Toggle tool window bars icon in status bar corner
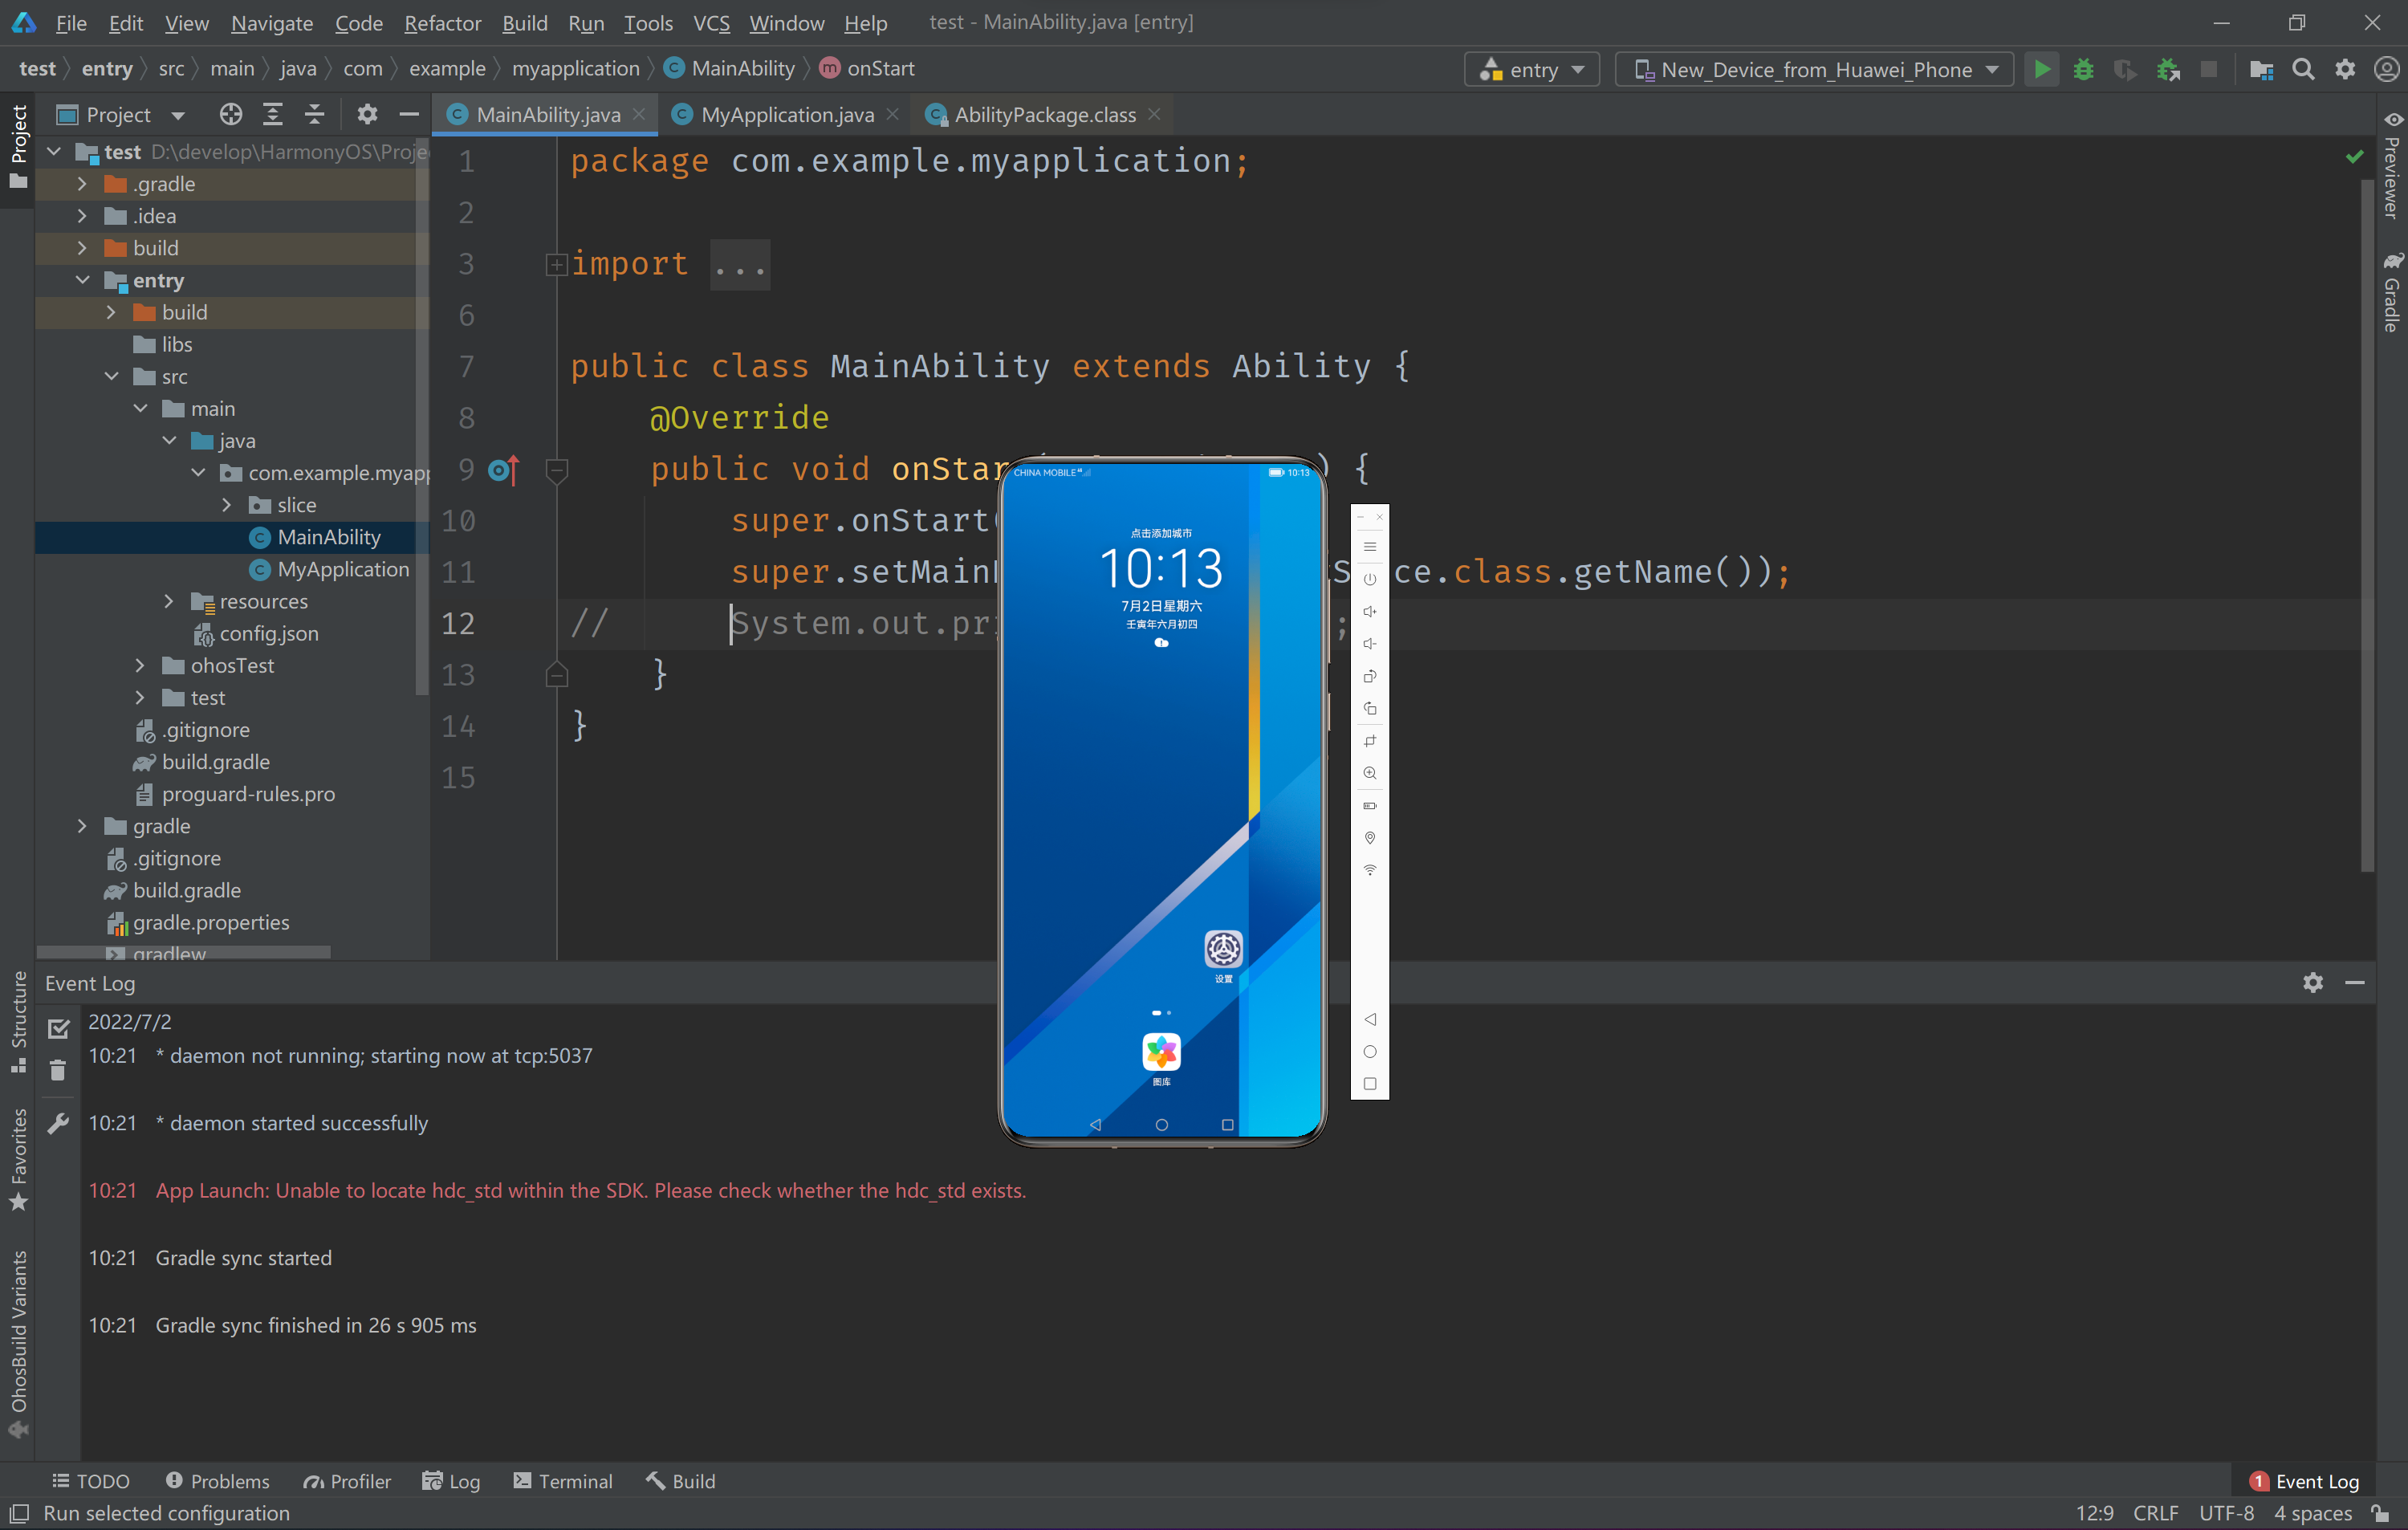This screenshot has width=2408, height=1530. coord(18,1513)
